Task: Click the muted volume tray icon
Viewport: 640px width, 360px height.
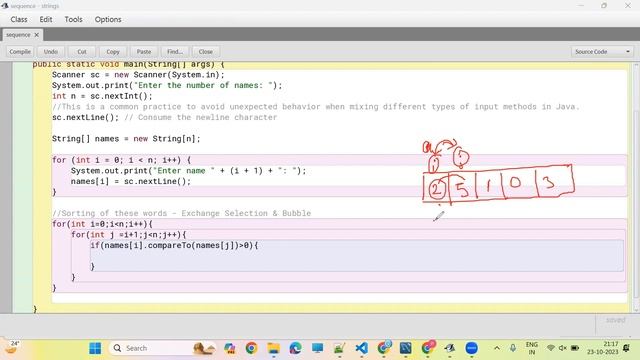Action: (563, 348)
